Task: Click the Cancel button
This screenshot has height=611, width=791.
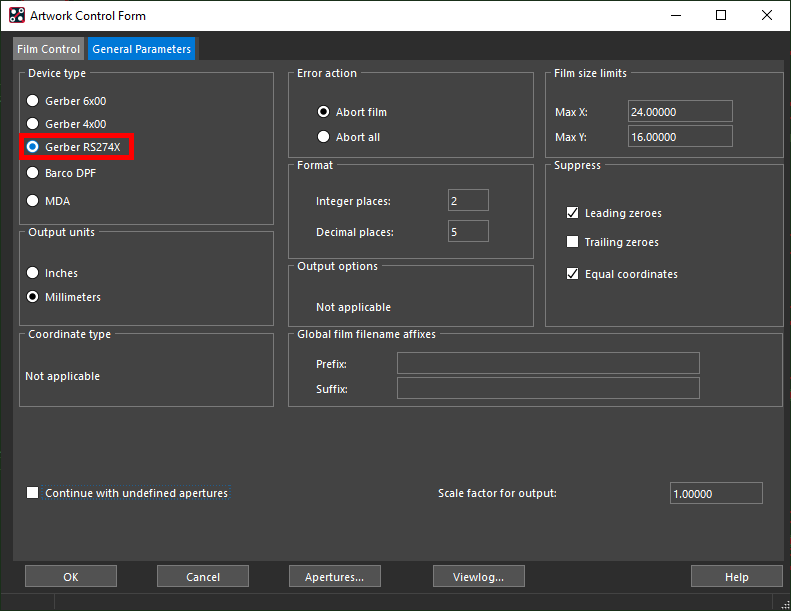Action: [203, 576]
